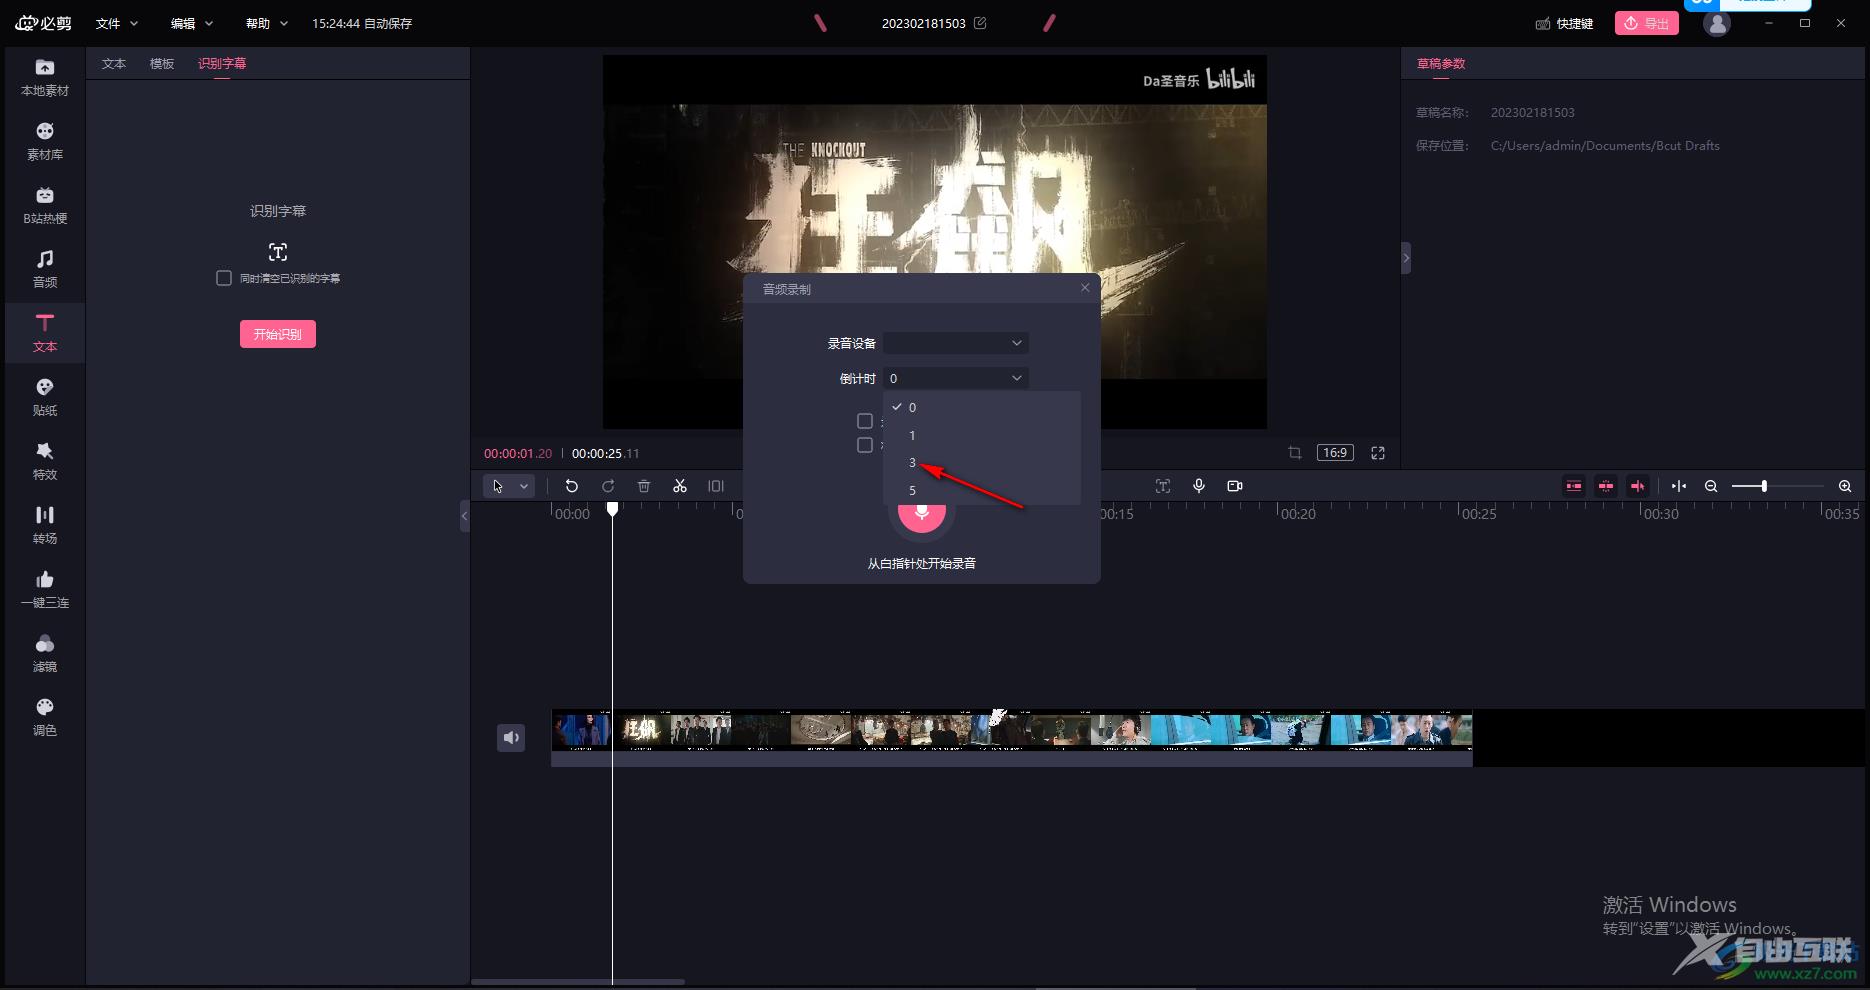Click the pink record microphone button in dialog

tap(921, 513)
